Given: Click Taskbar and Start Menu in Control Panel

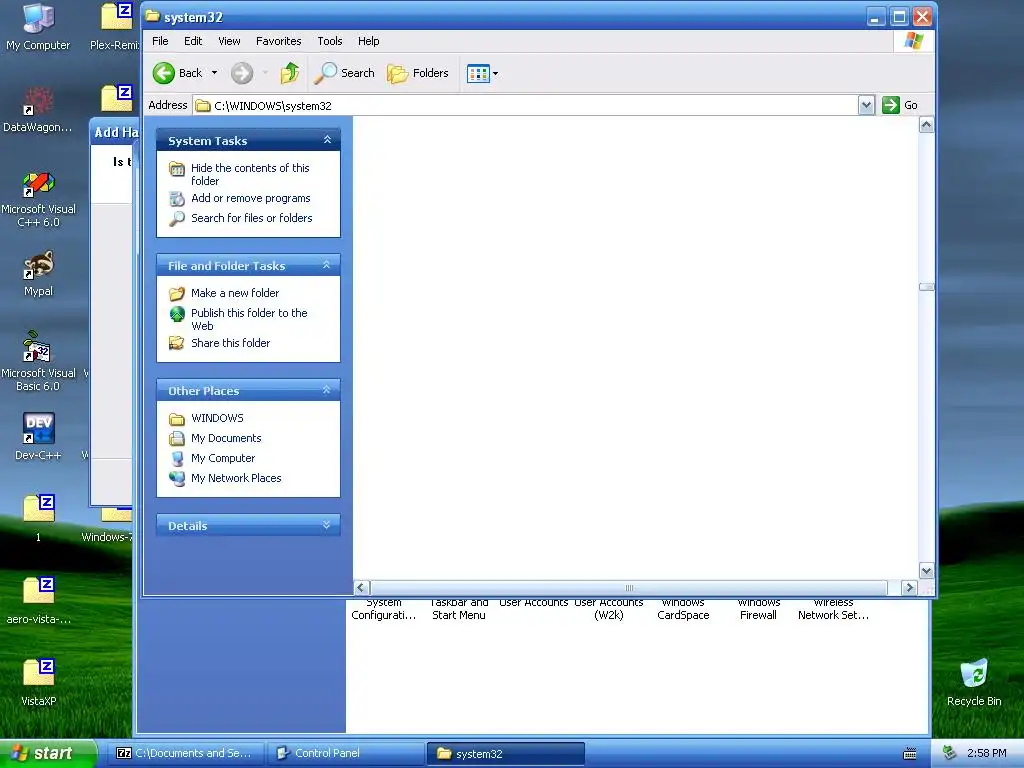Looking at the screenshot, I should (x=458, y=609).
